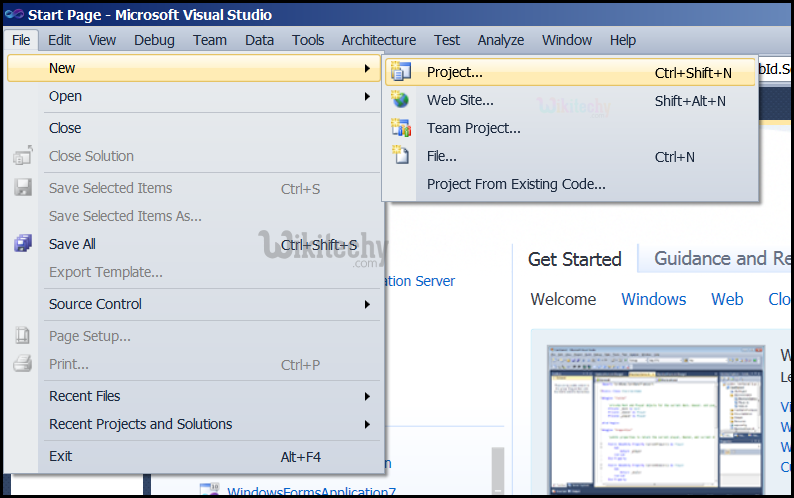The width and height of the screenshot is (794, 498).
Task: Click the recent projects vertical scrollbar
Action: (x=498, y=471)
